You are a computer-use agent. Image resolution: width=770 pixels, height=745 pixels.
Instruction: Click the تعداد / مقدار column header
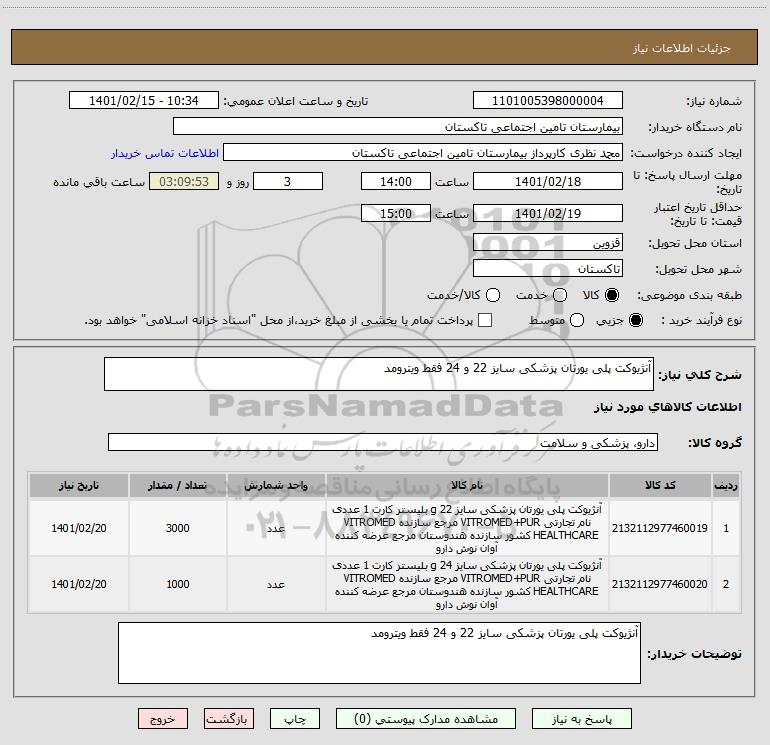(x=177, y=486)
